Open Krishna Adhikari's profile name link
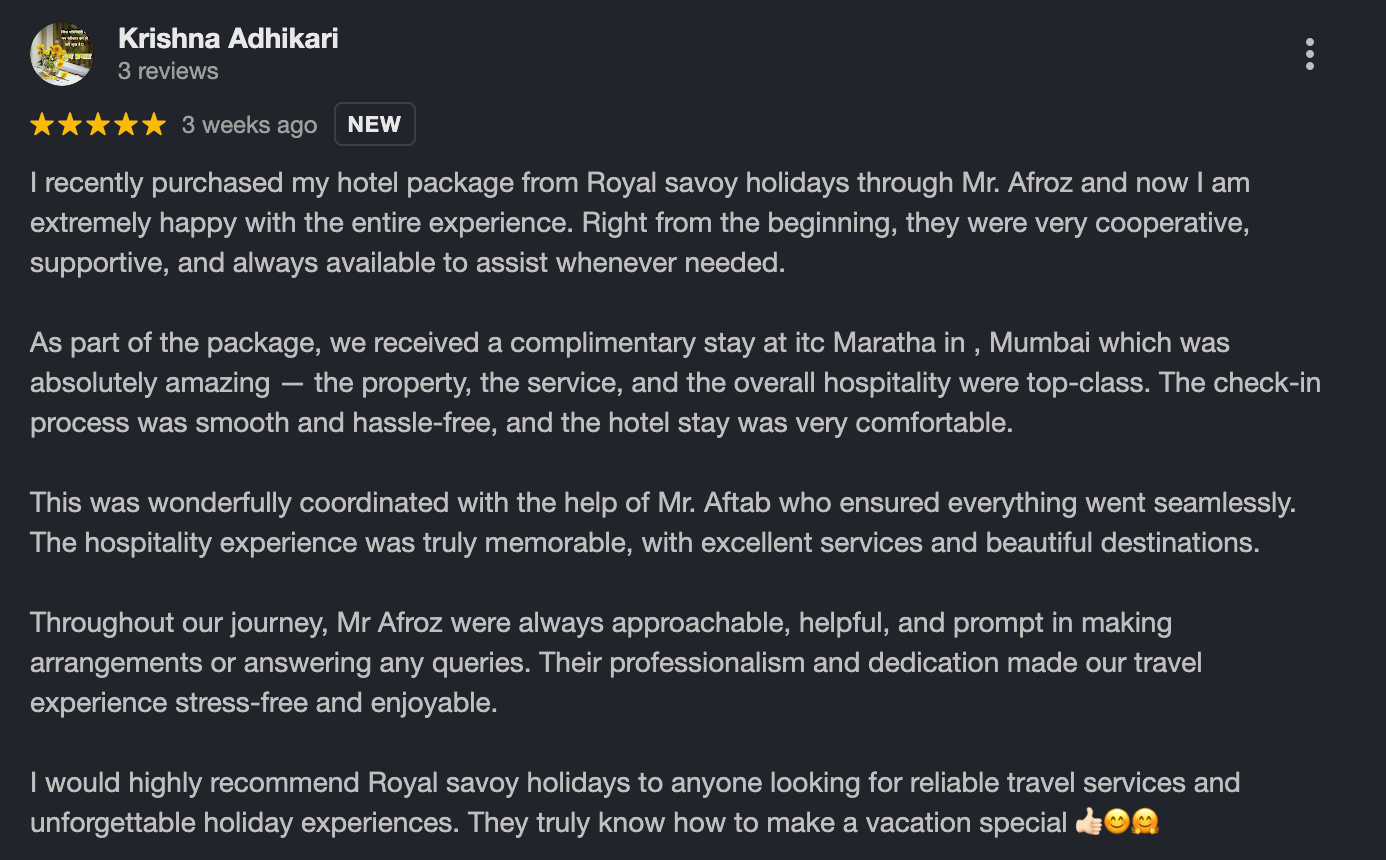The height and width of the screenshot is (860, 1386). 228,39
